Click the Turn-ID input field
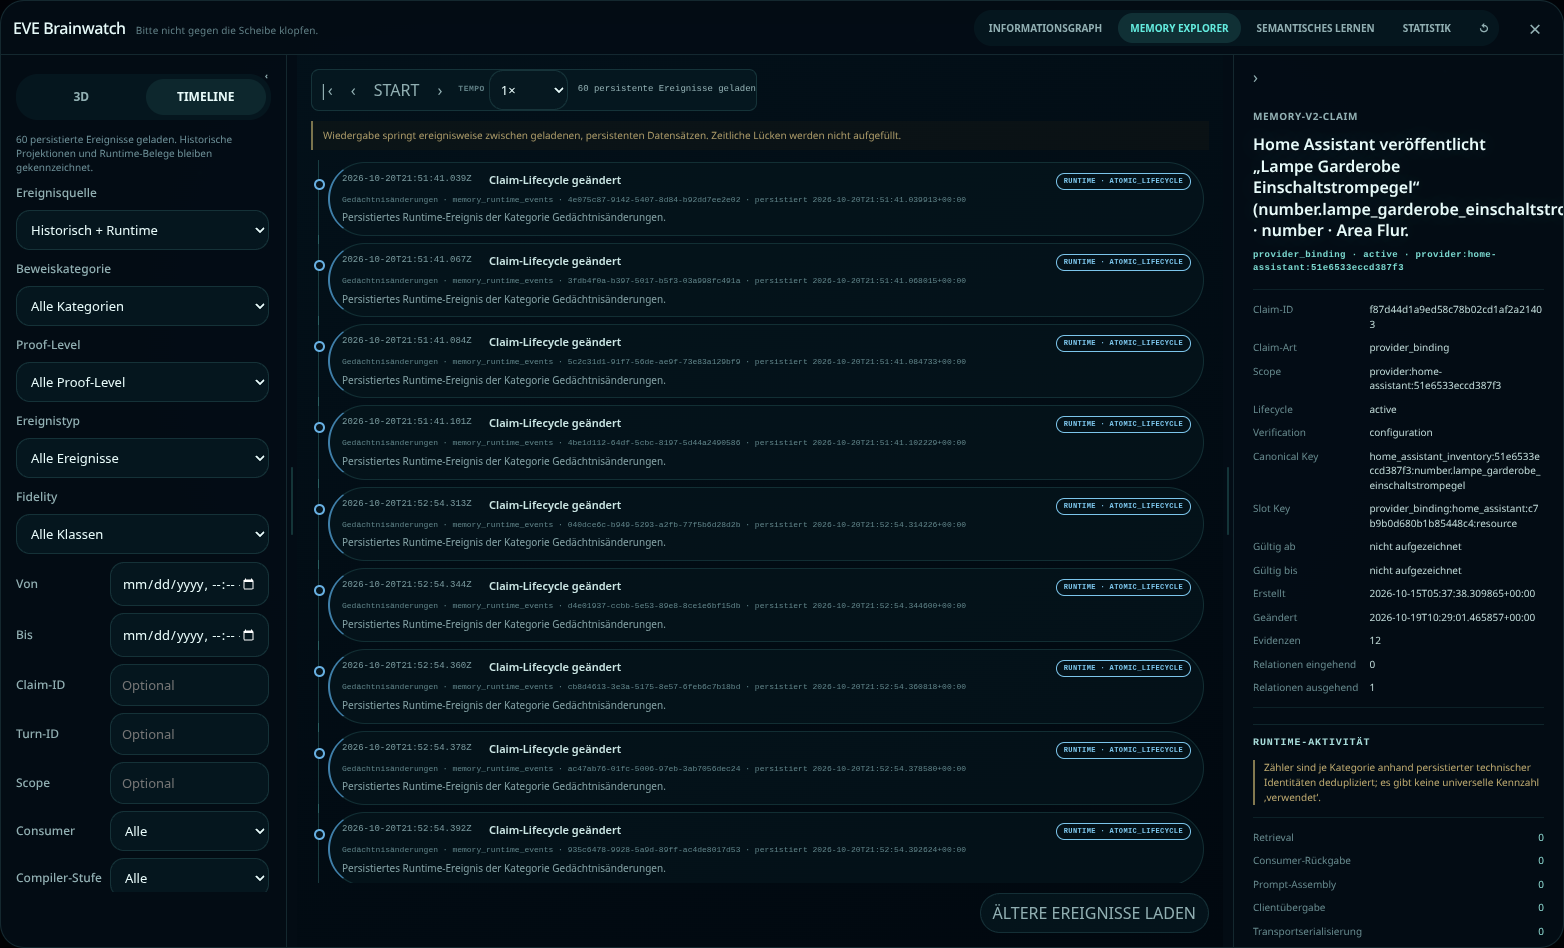The height and width of the screenshot is (948, 1564). pos(189,734)
